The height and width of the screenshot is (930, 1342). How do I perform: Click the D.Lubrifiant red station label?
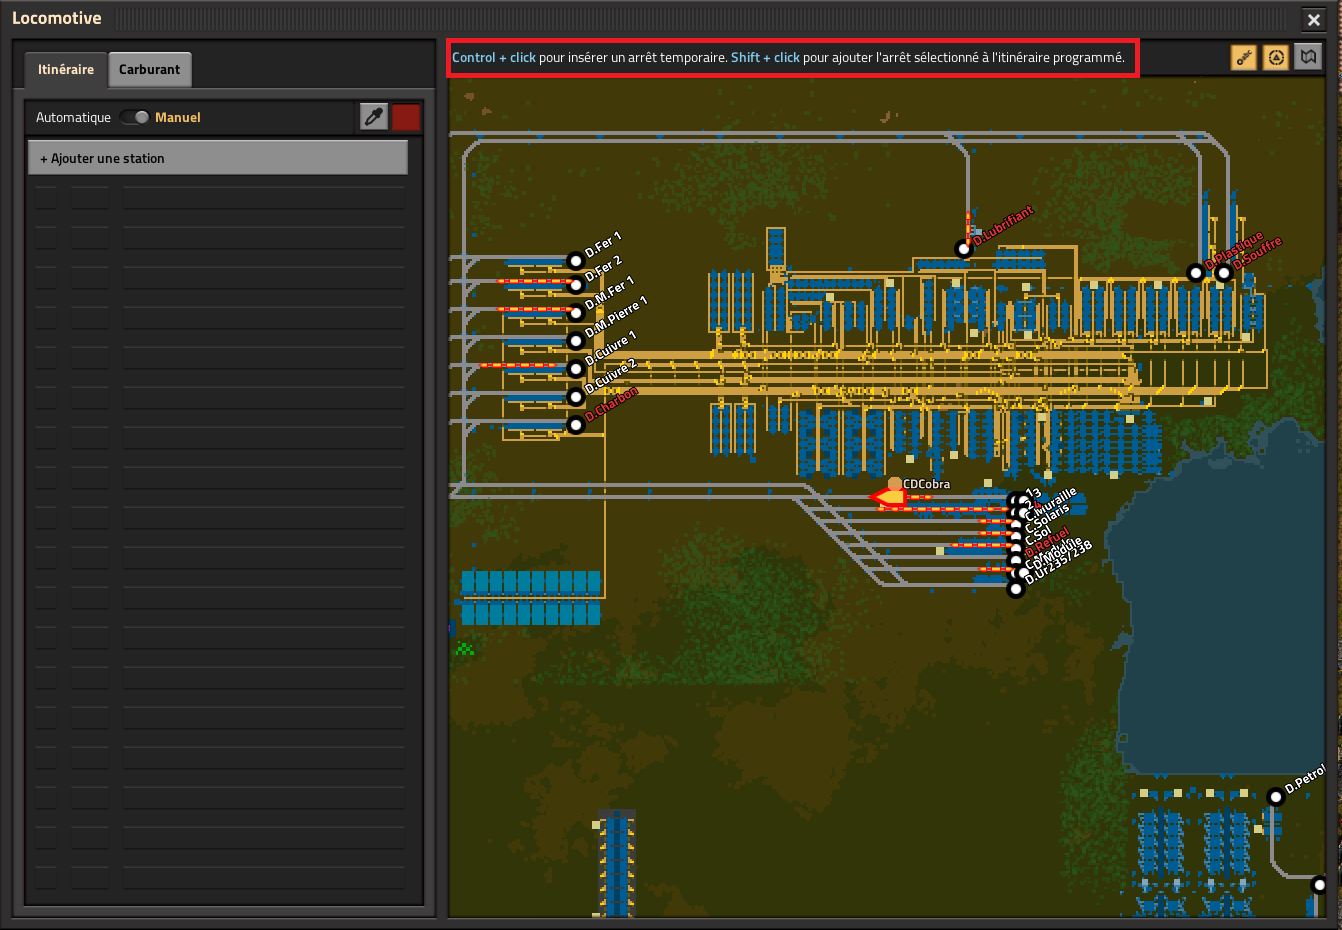tap(1003, 226)
